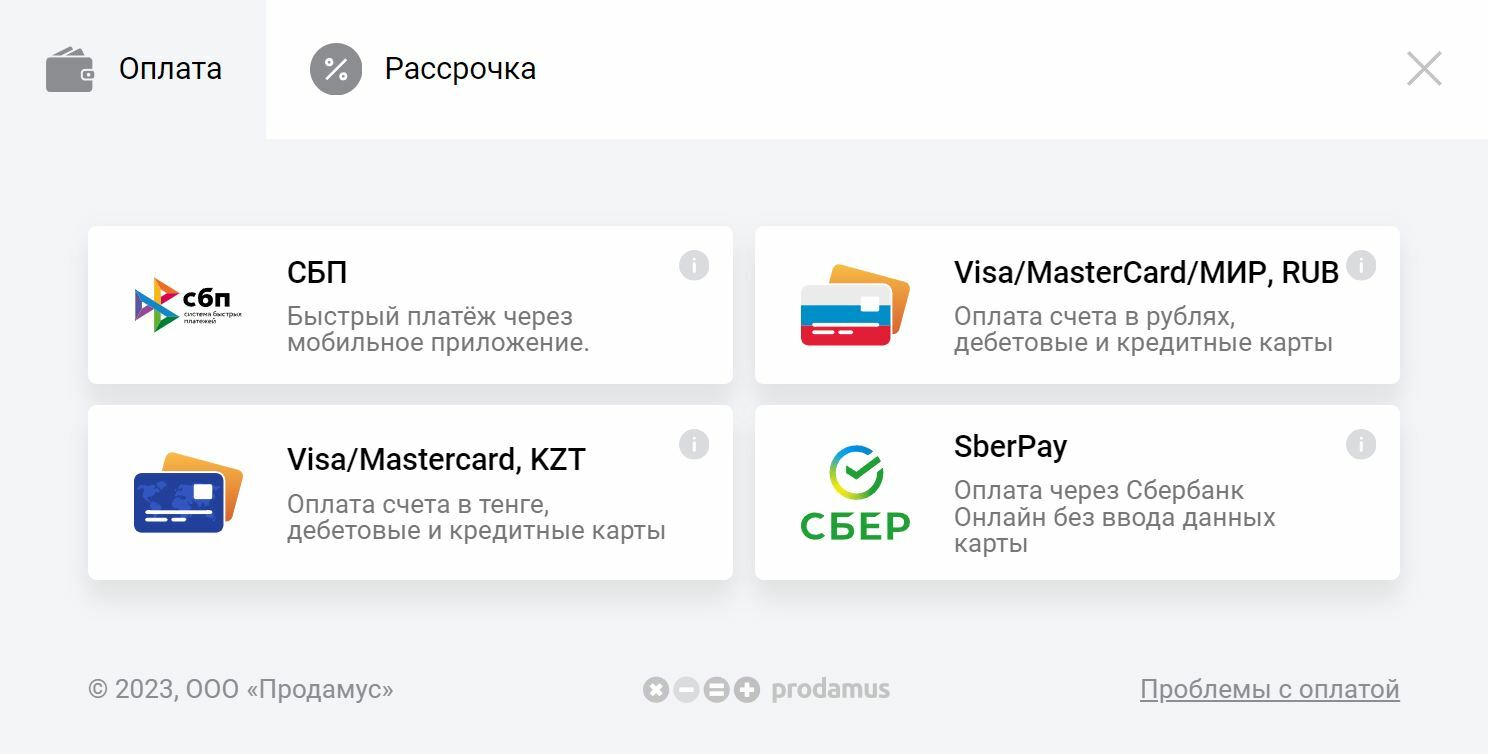
Task: Click the equals circle in the prodamus logo
Action: pyautogui.click(x=714, y=688)
